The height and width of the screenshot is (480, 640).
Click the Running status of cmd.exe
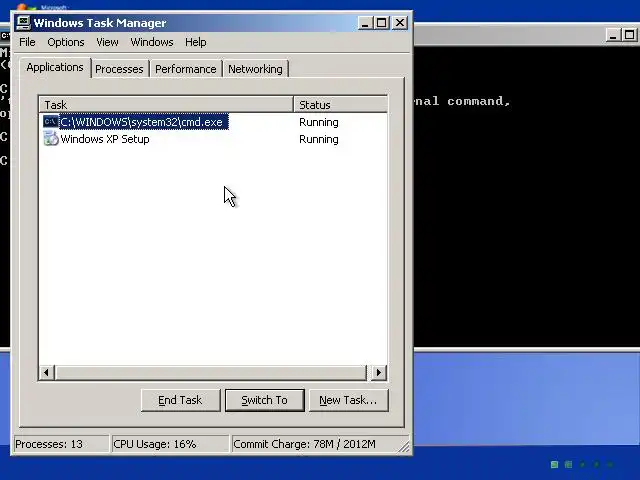tap(319, 122)
